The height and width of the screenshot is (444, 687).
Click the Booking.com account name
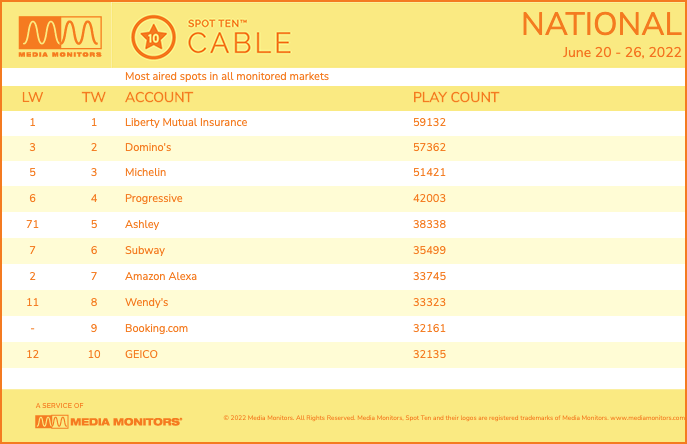click(156, 328)
